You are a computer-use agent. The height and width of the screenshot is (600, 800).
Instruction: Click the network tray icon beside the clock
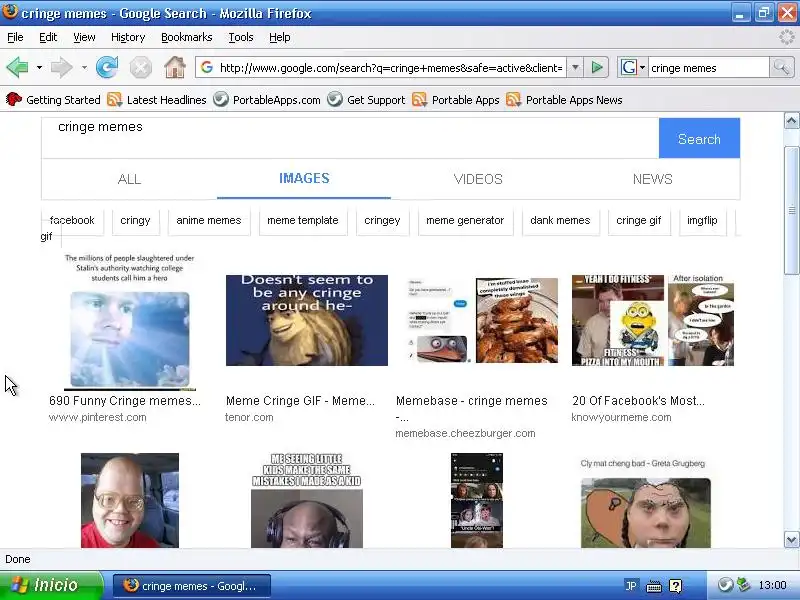743,585
